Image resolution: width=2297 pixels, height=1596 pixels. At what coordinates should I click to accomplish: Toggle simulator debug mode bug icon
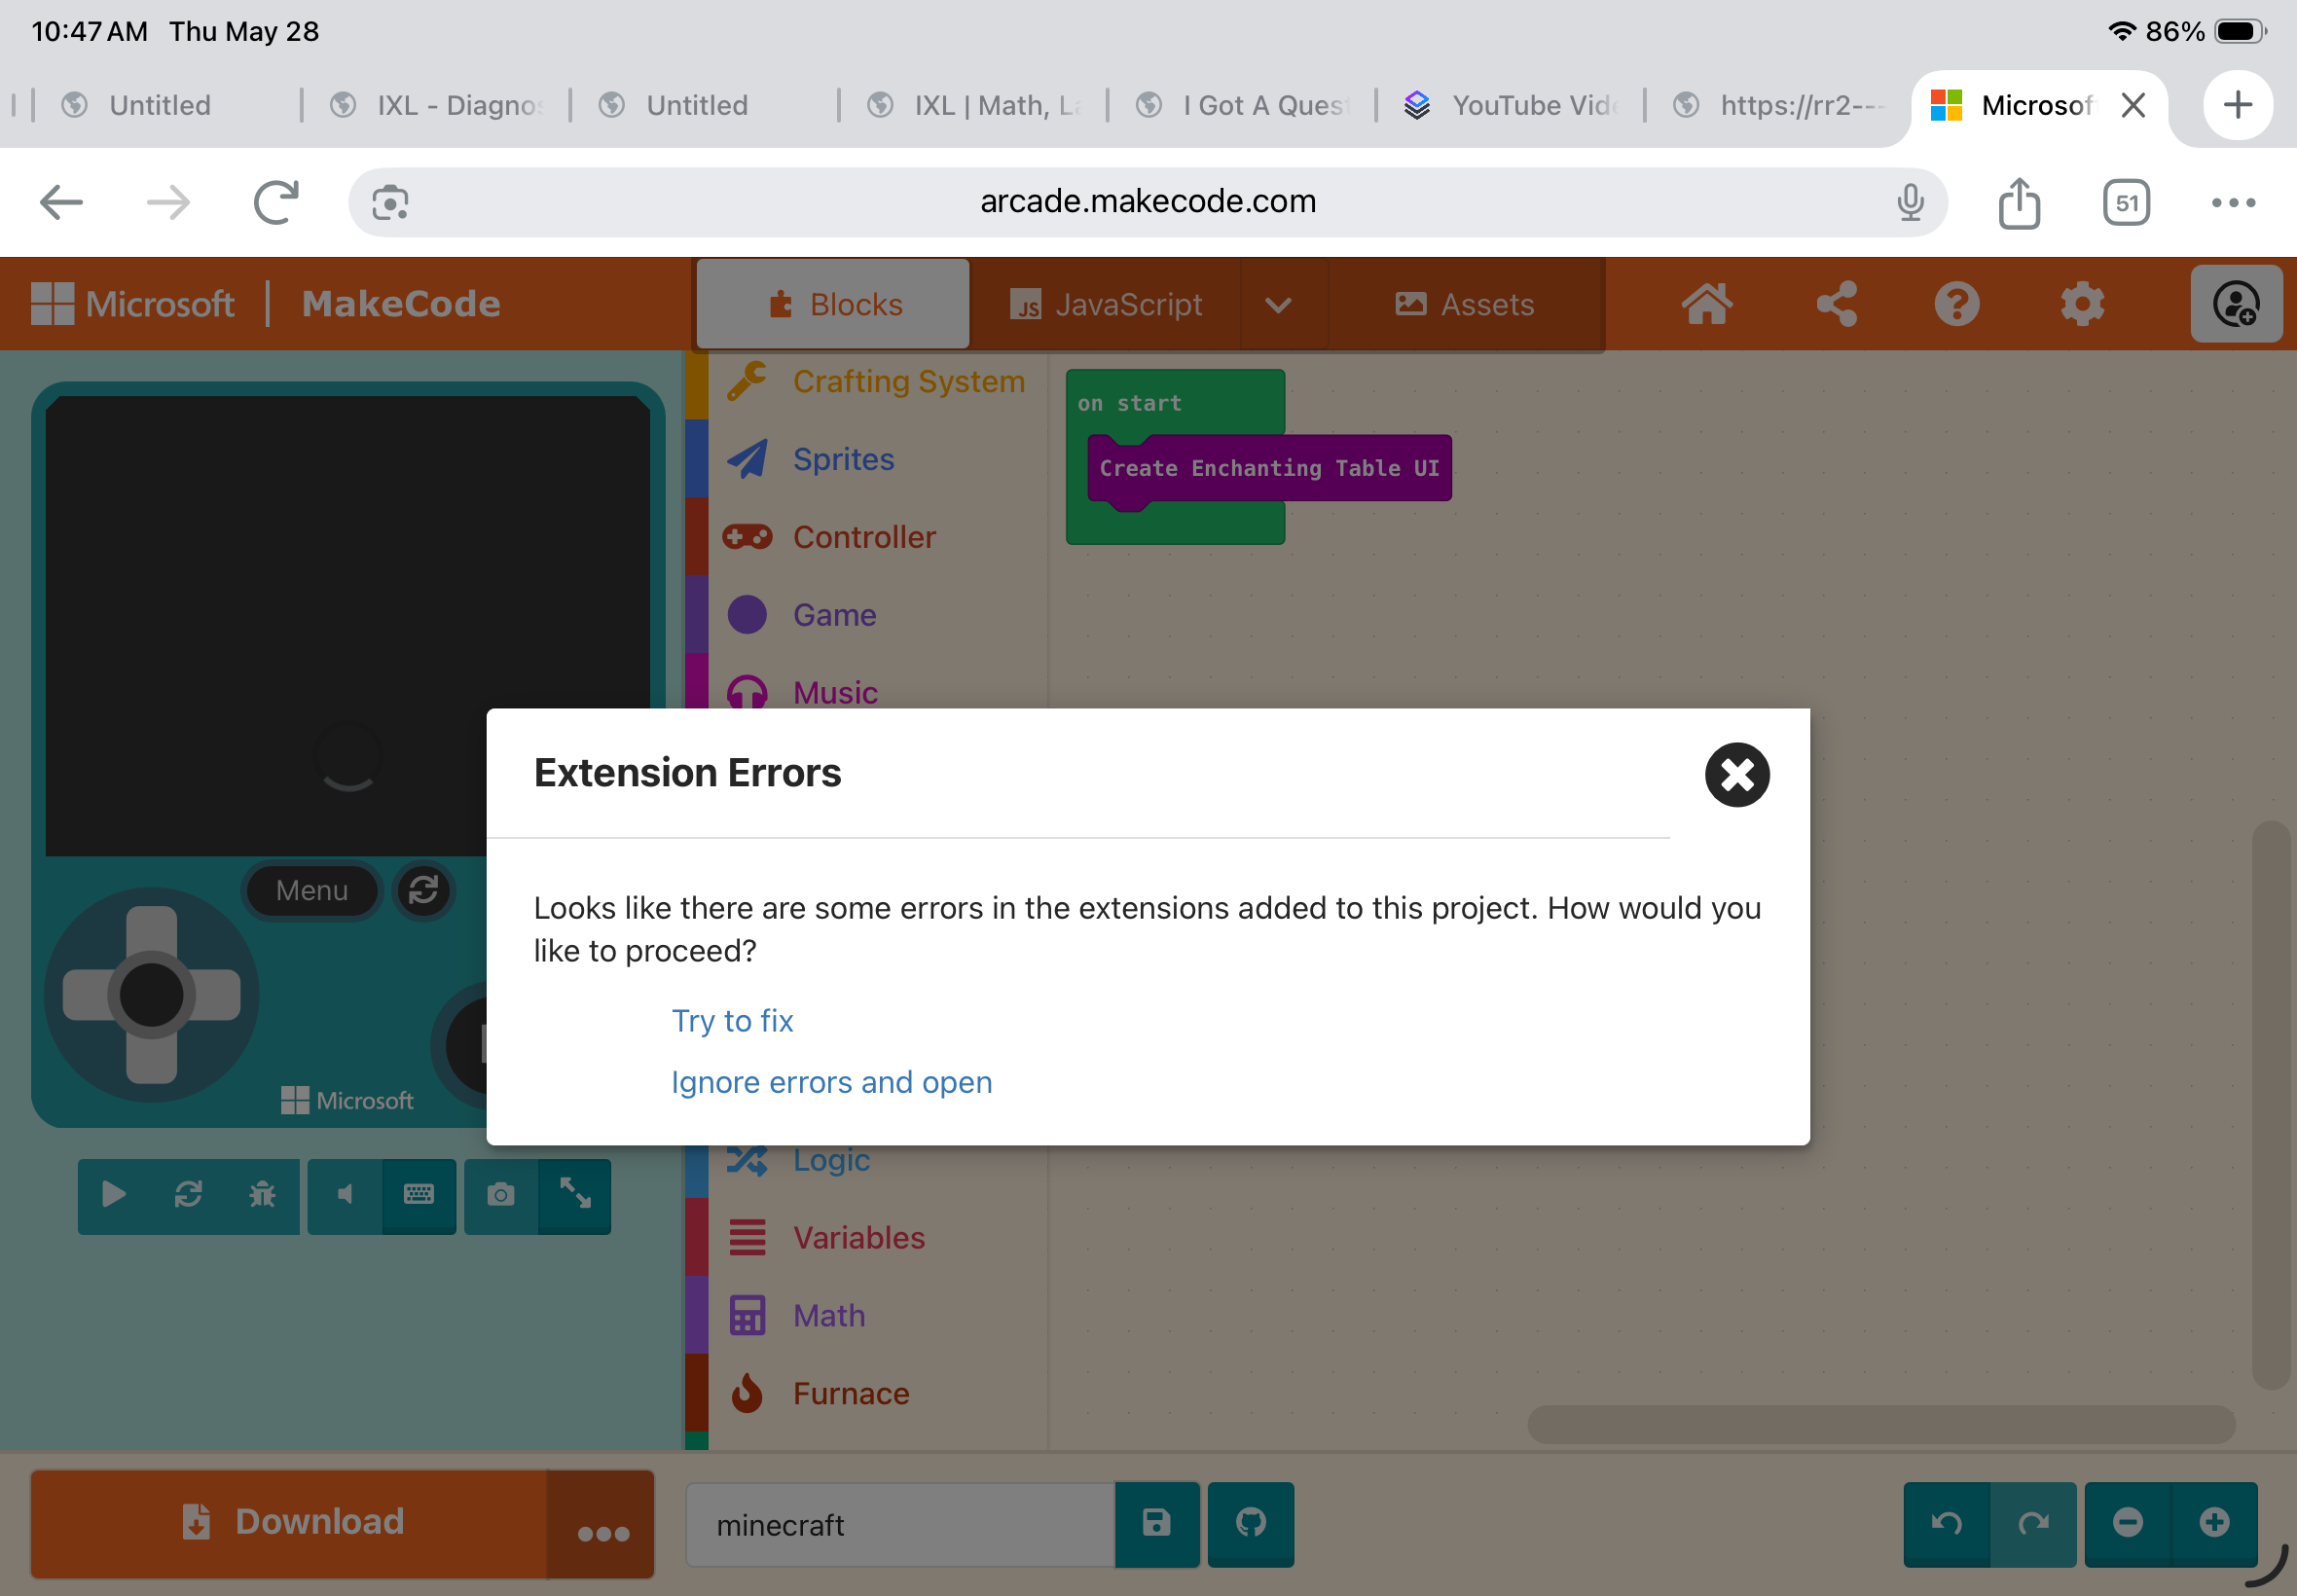[262, 1194]
